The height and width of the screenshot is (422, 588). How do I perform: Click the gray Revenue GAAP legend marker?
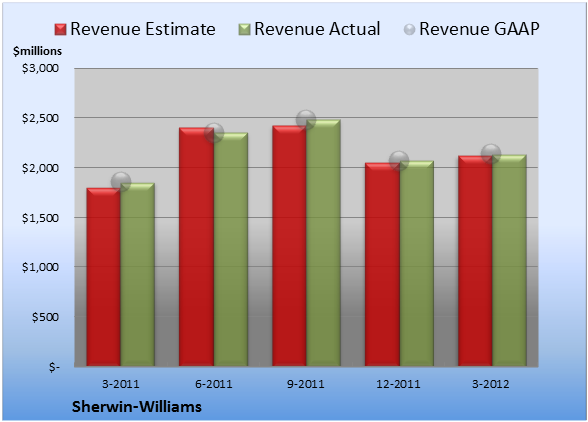tap(410, 30)
